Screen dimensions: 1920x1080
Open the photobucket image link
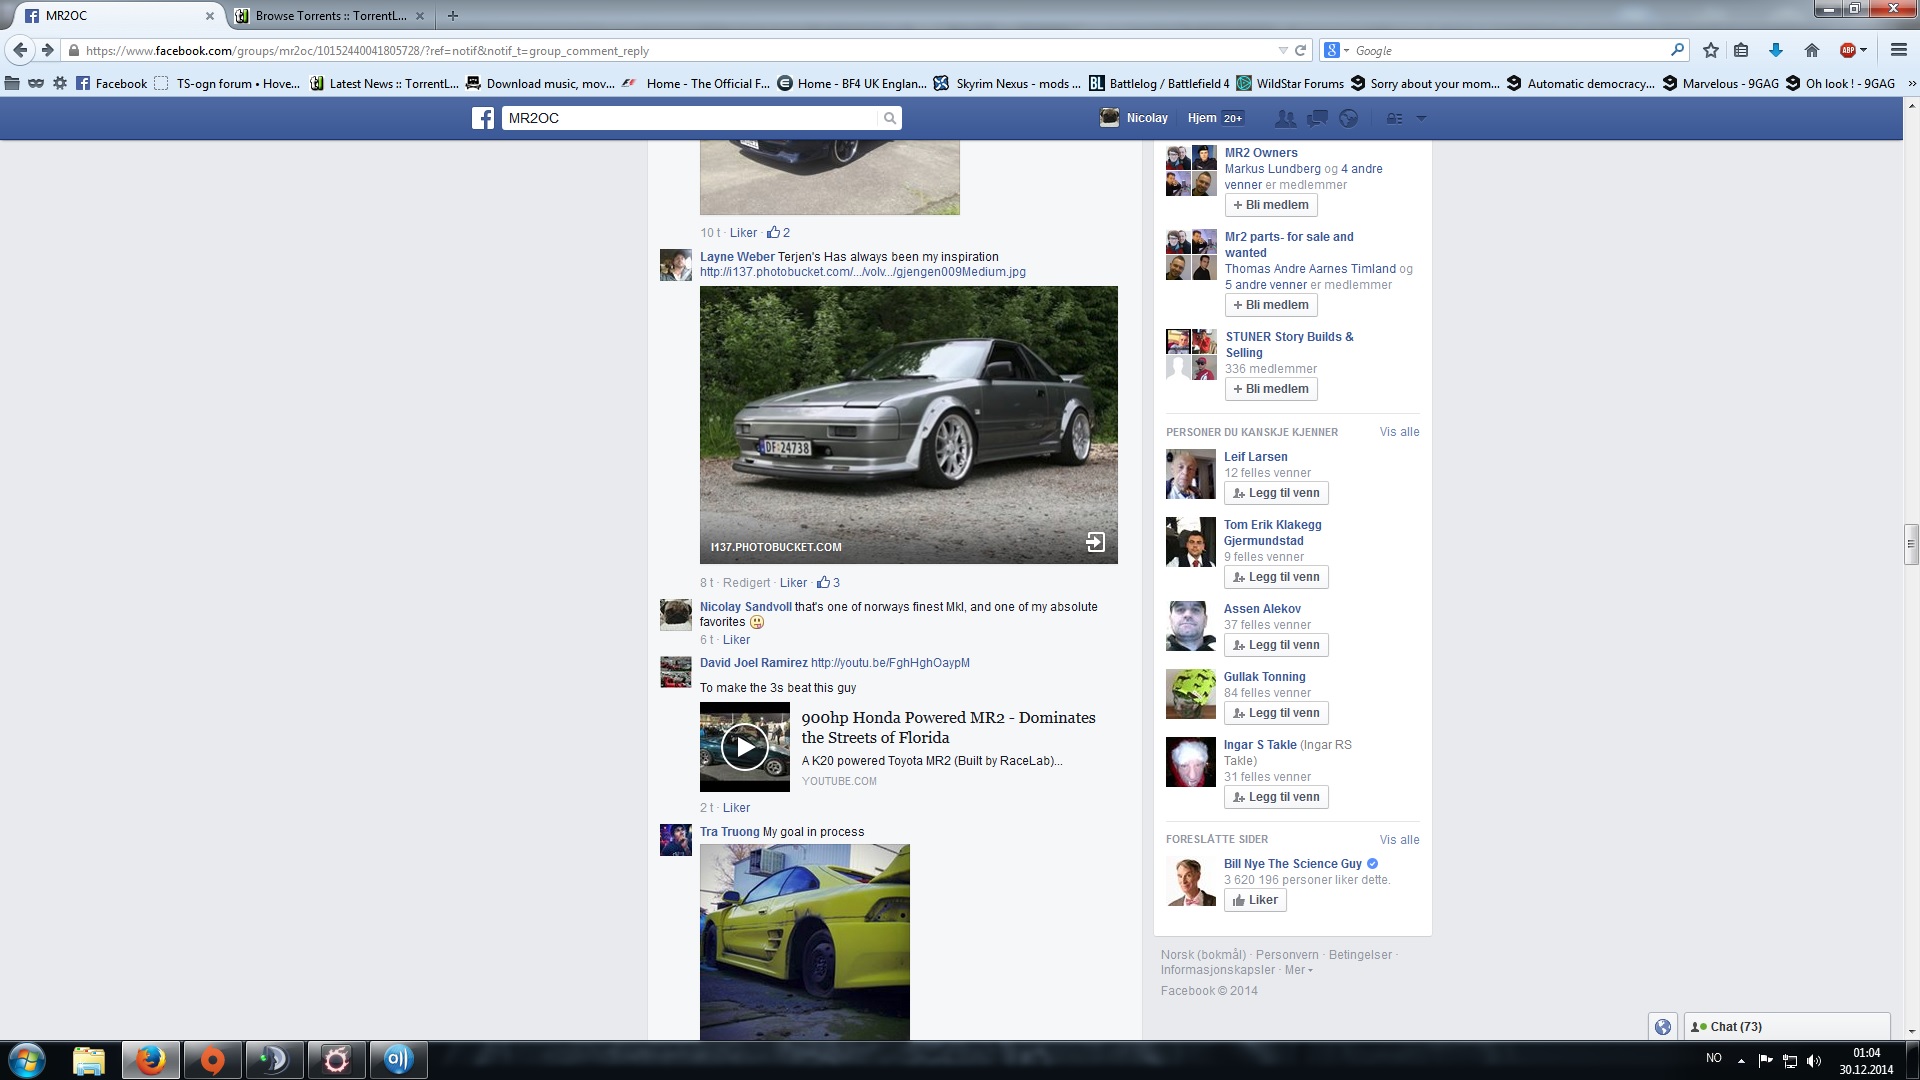862,272
